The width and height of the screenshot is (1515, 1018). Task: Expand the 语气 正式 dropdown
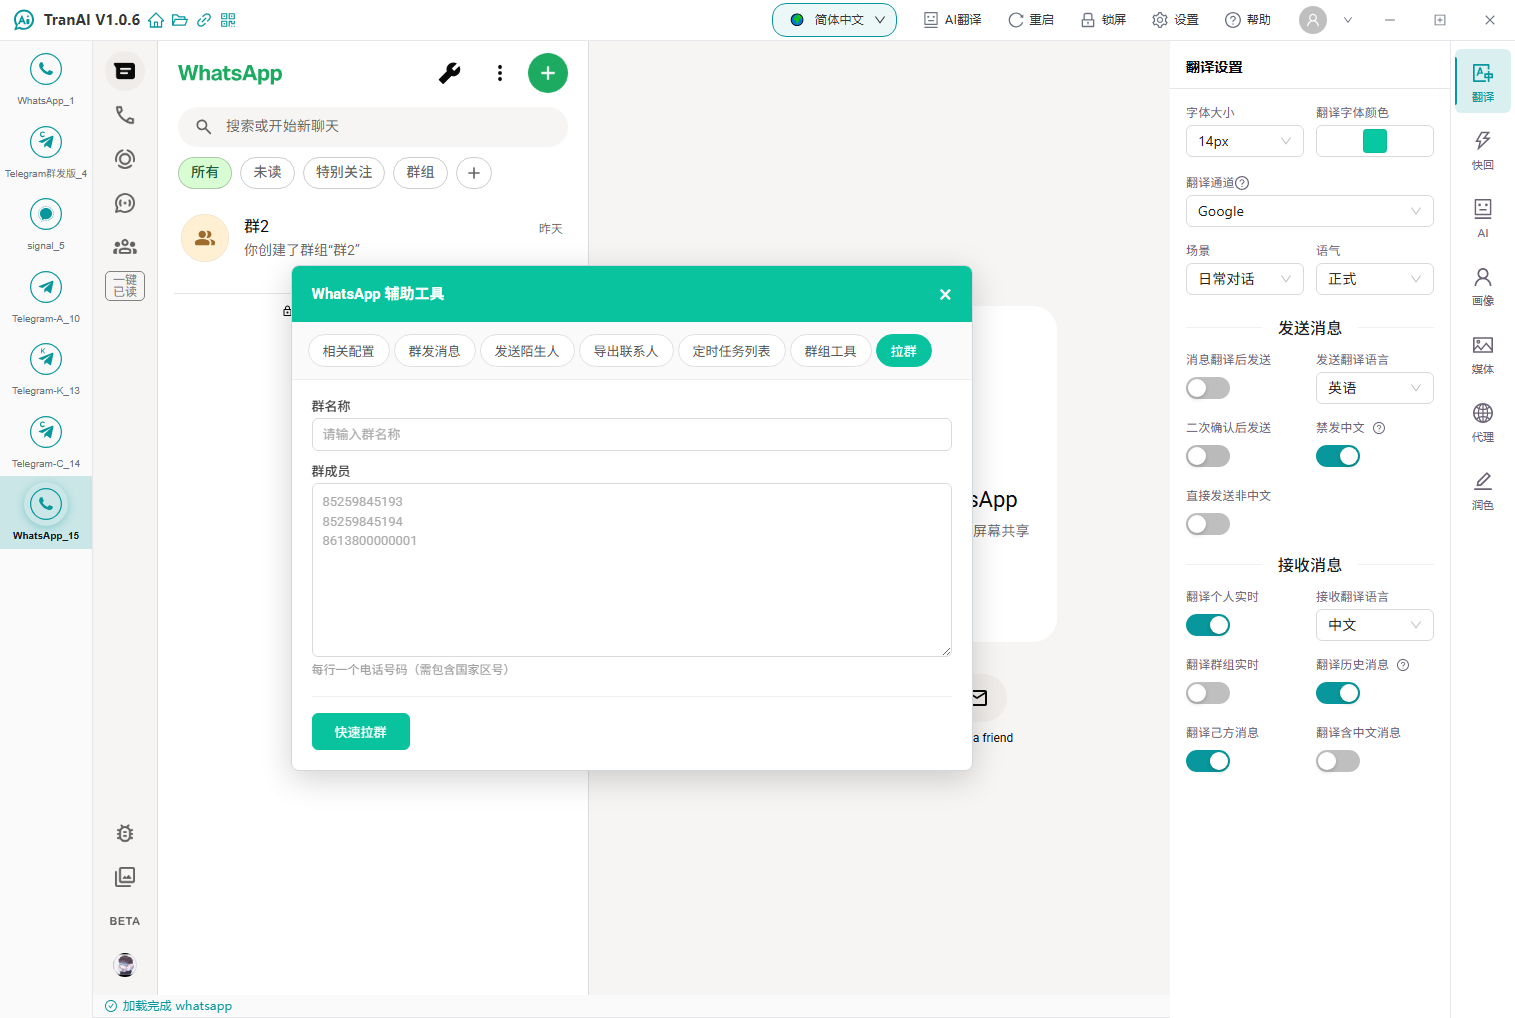pos(1375,279)
